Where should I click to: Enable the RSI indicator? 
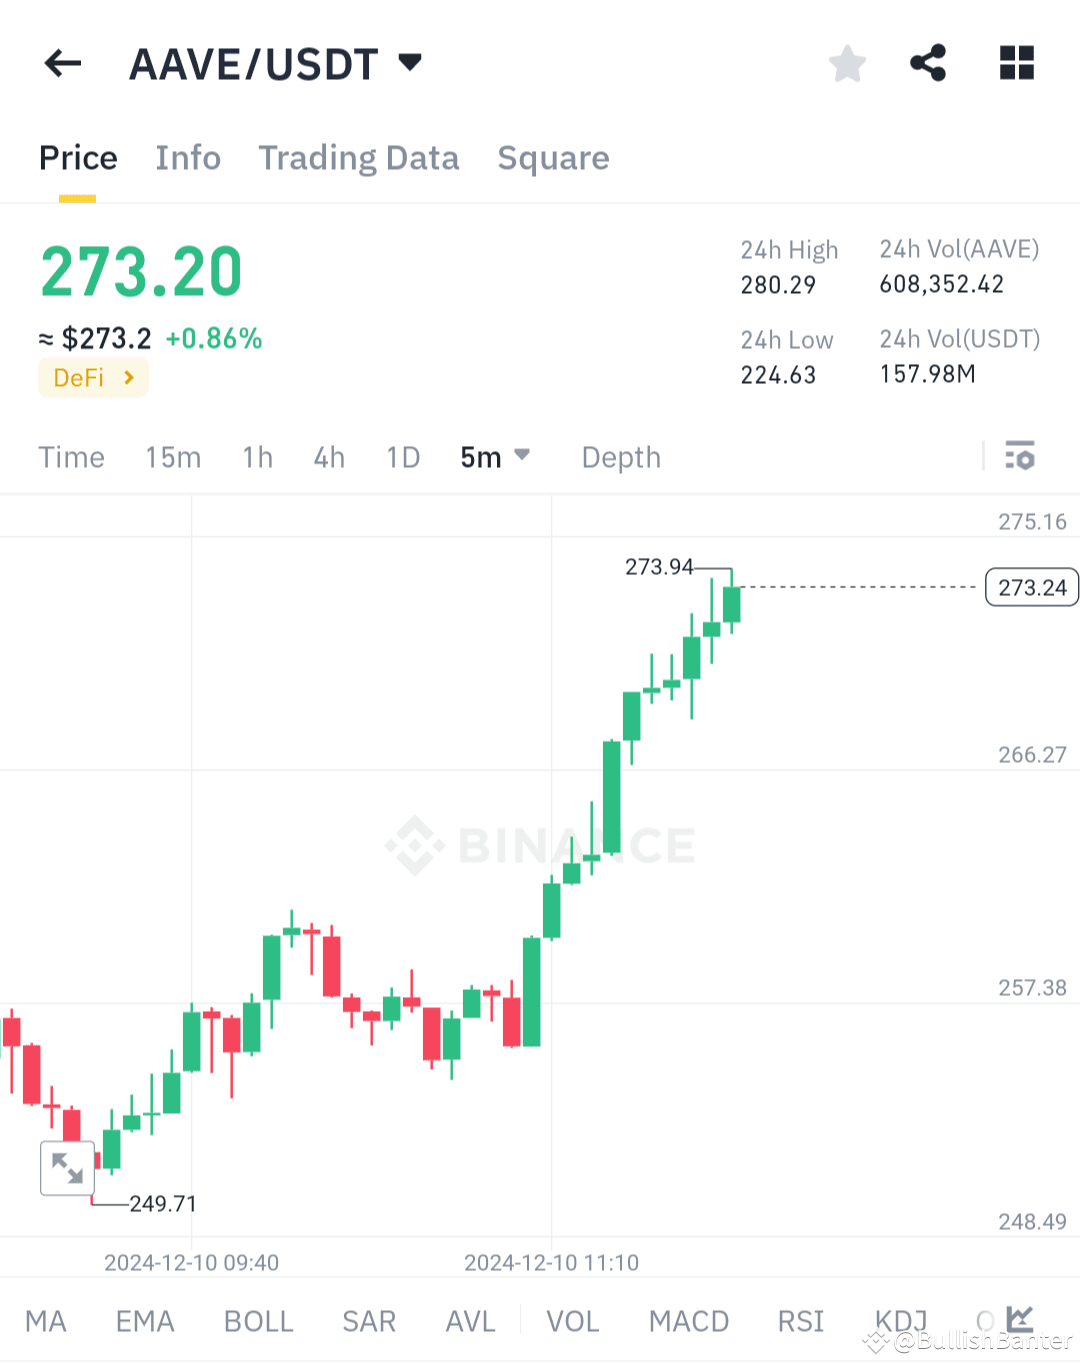[x=800, y=1320]
